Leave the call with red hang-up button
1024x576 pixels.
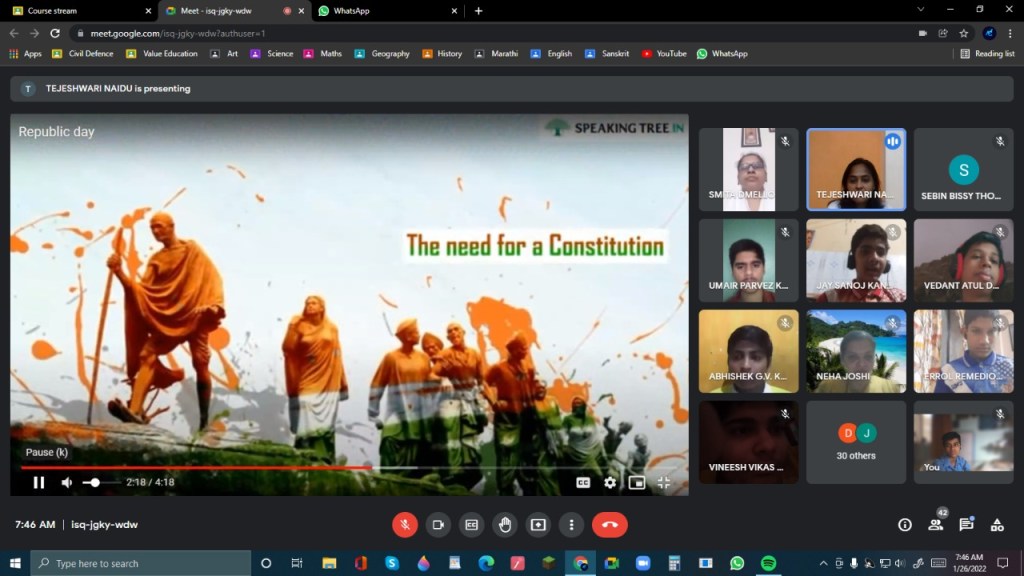609,524
